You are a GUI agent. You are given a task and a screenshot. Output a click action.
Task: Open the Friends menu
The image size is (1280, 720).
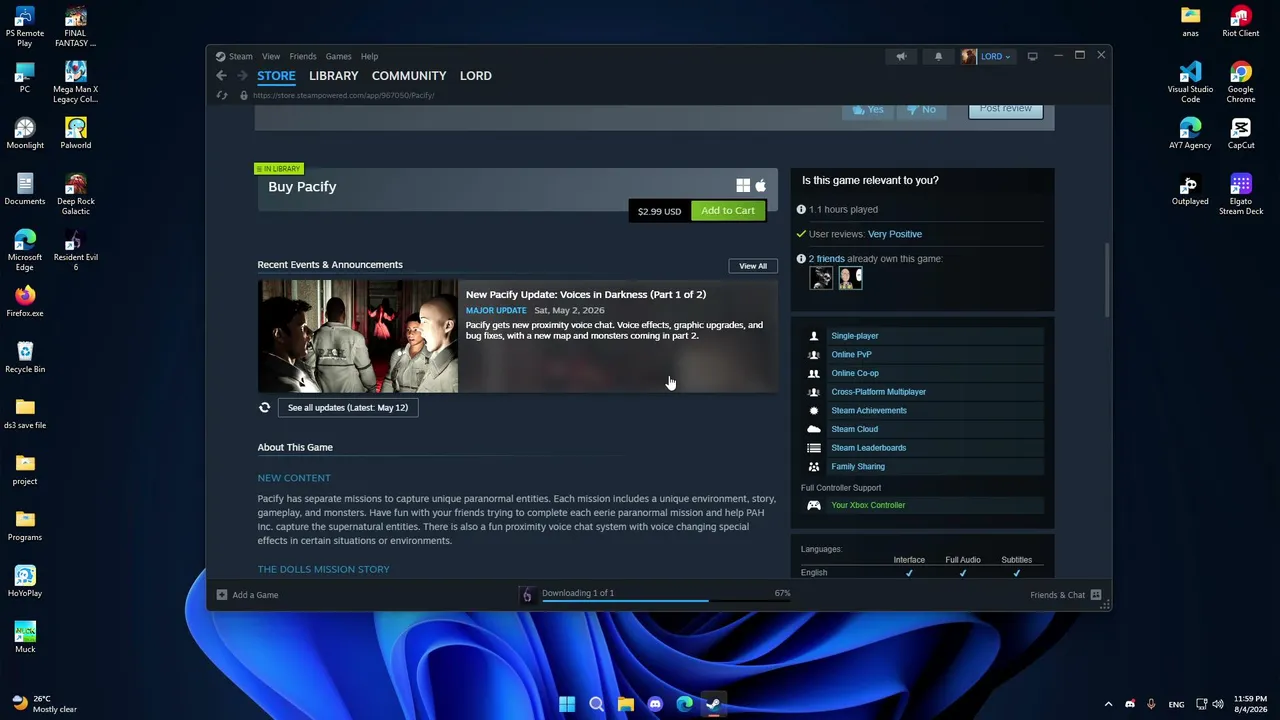[303, 56]
